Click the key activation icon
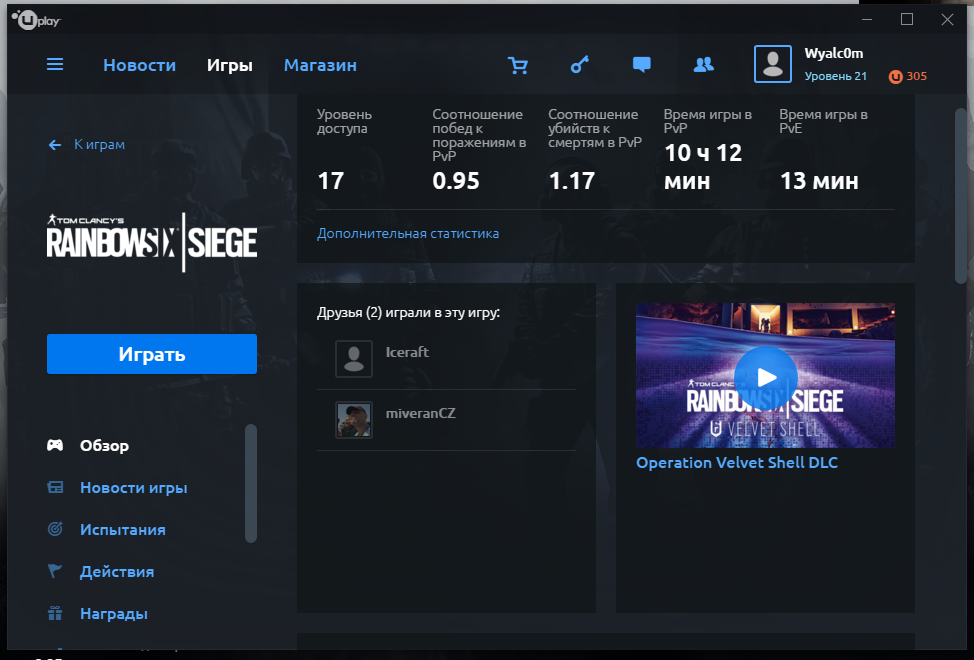 [580, 65]
